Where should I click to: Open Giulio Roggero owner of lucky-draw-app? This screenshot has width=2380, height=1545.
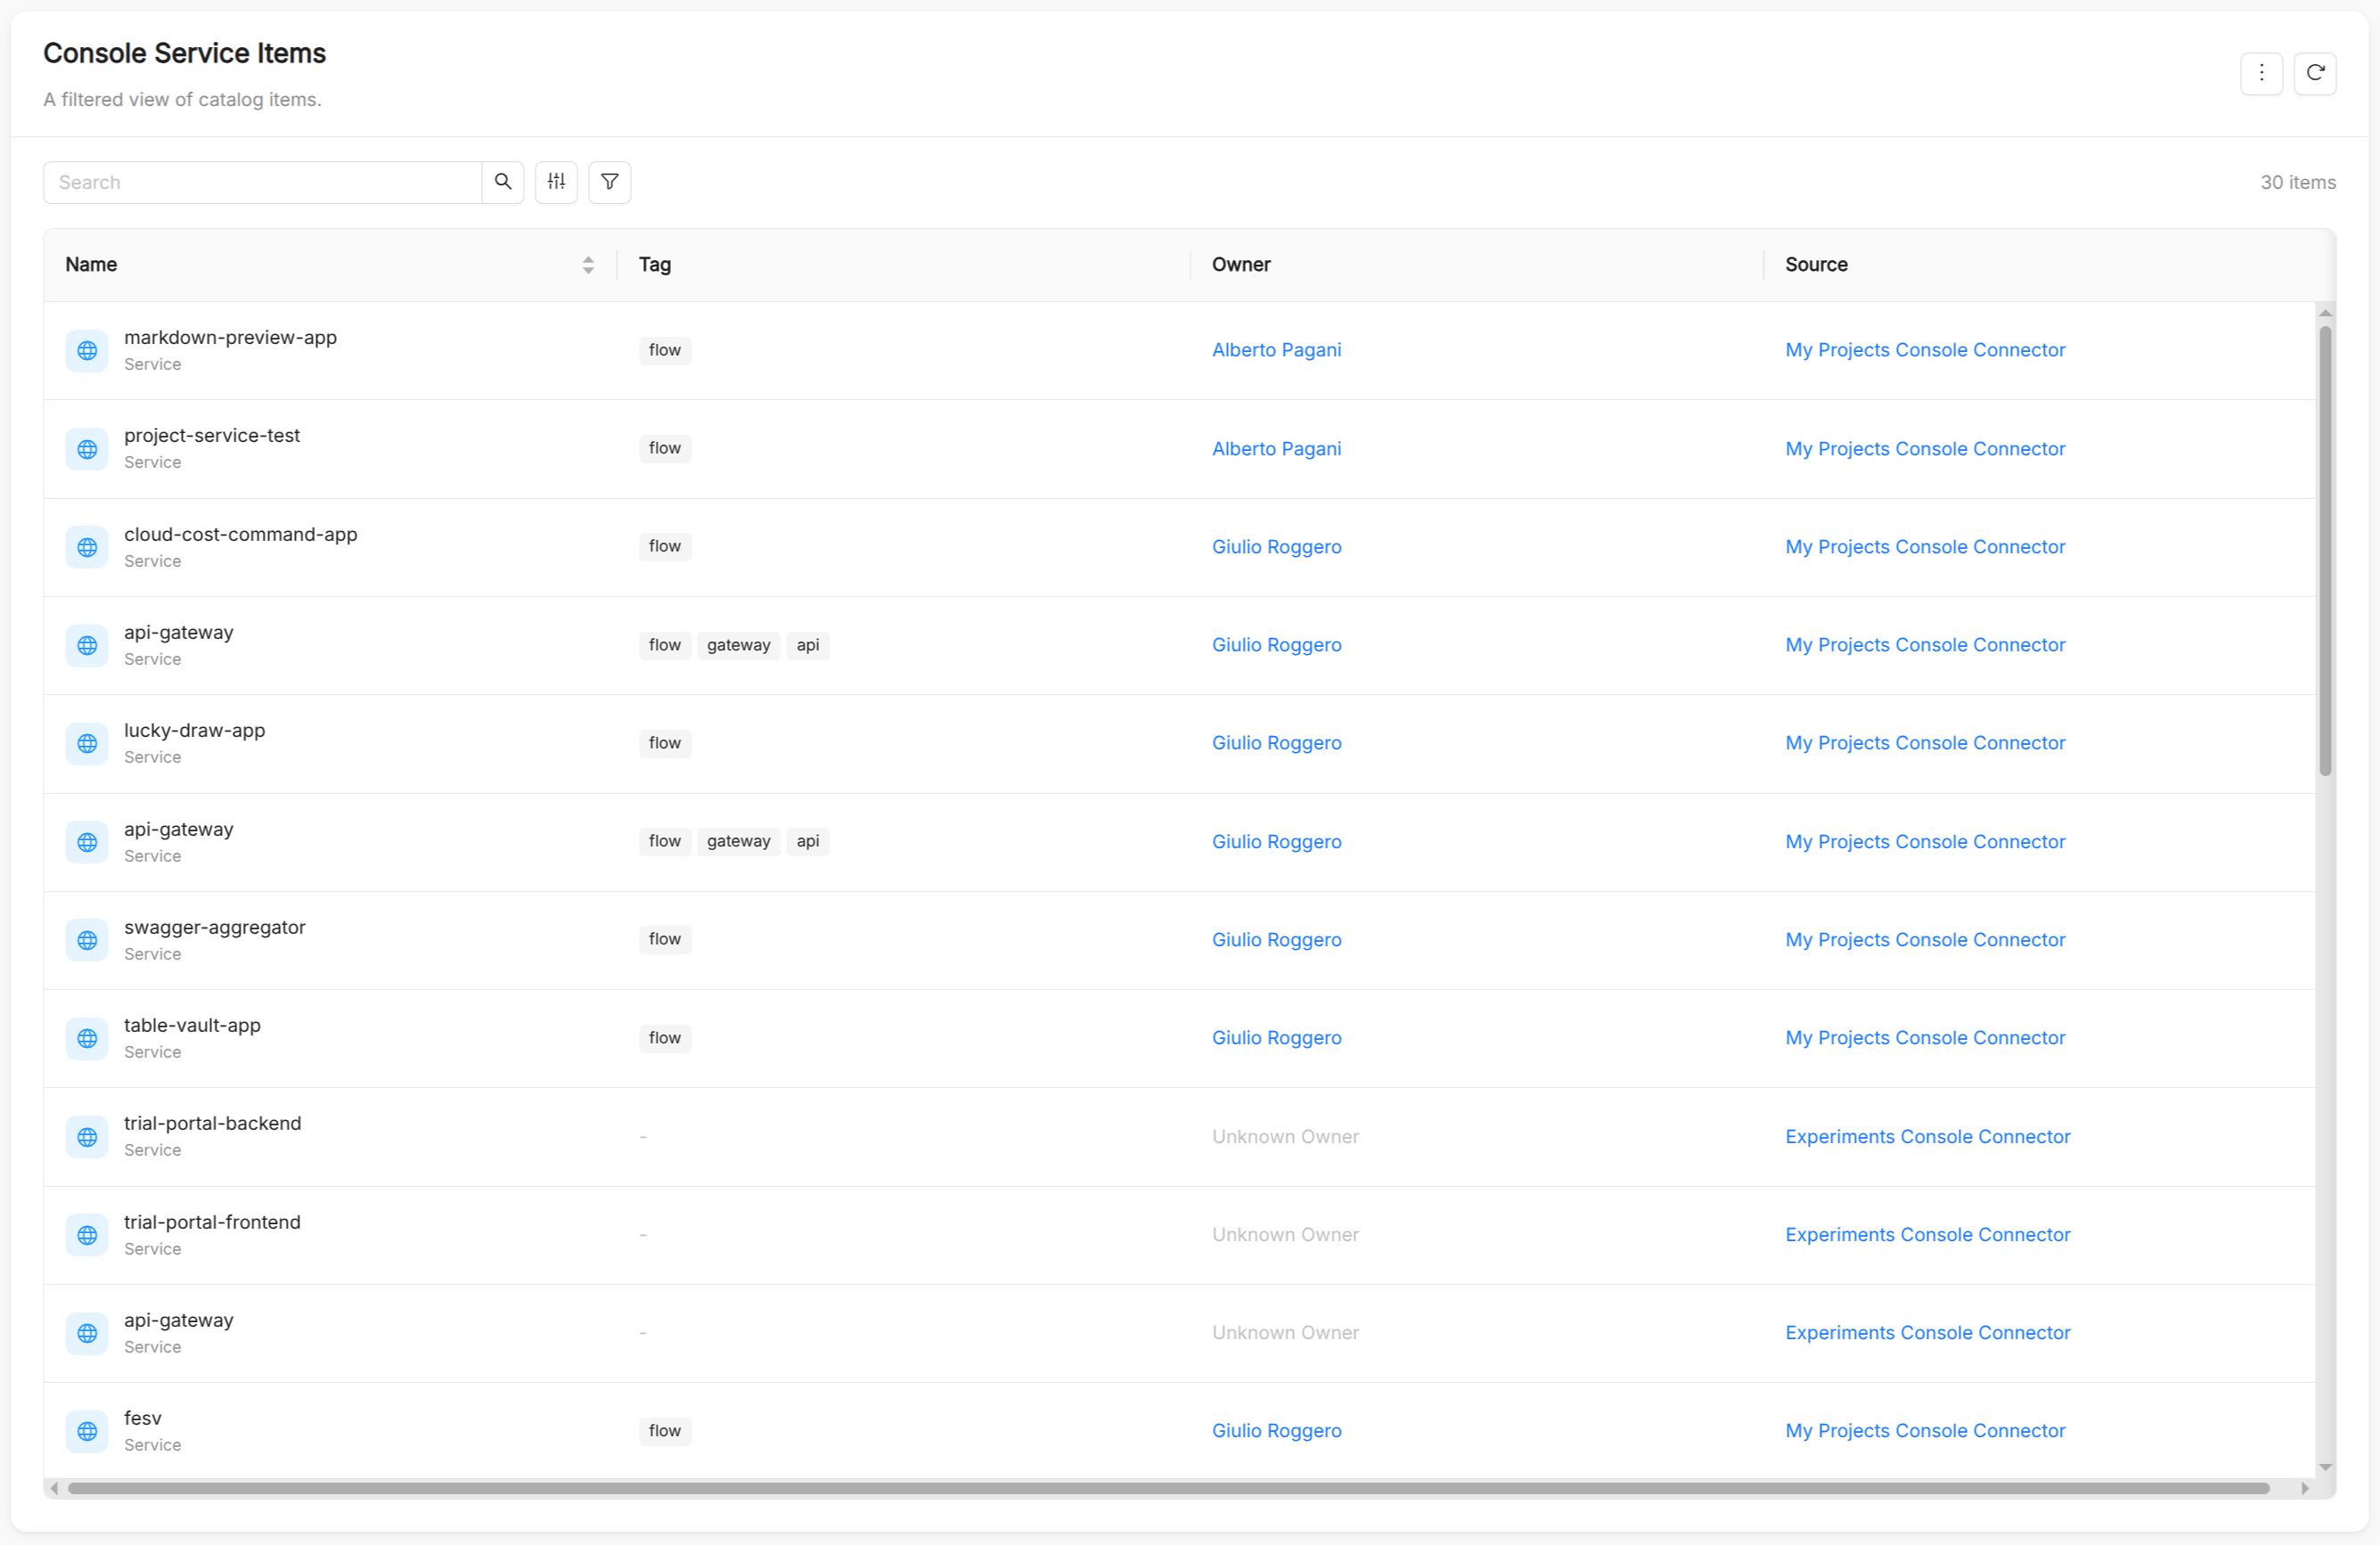click(1277, 743)
